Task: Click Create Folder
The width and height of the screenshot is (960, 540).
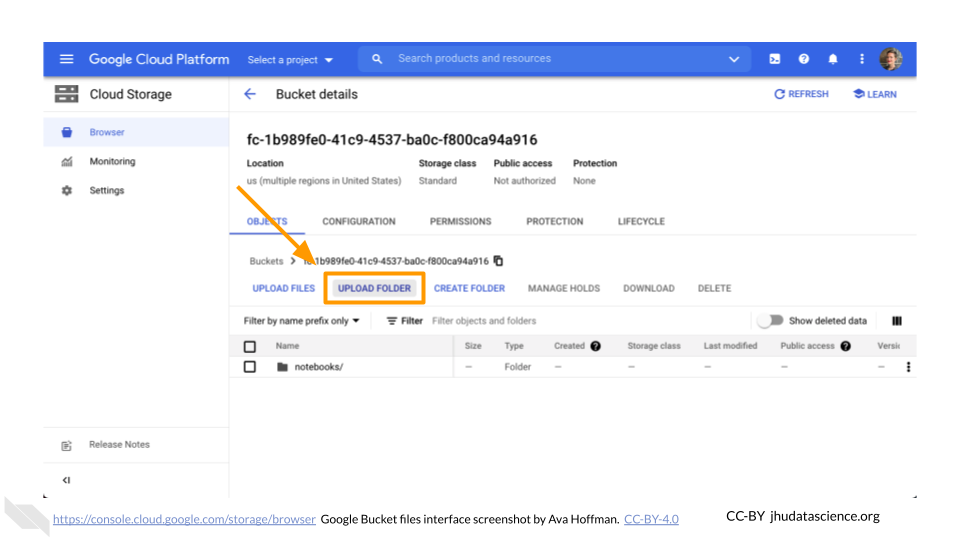Action: (470, 288)
